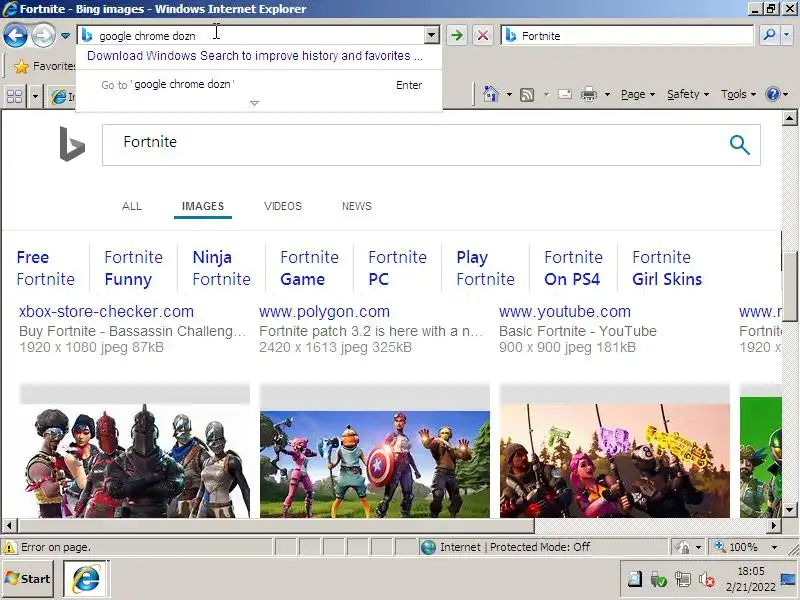Switch to the IMAGES tab
The image size is (800, 600).
[203, 206]
